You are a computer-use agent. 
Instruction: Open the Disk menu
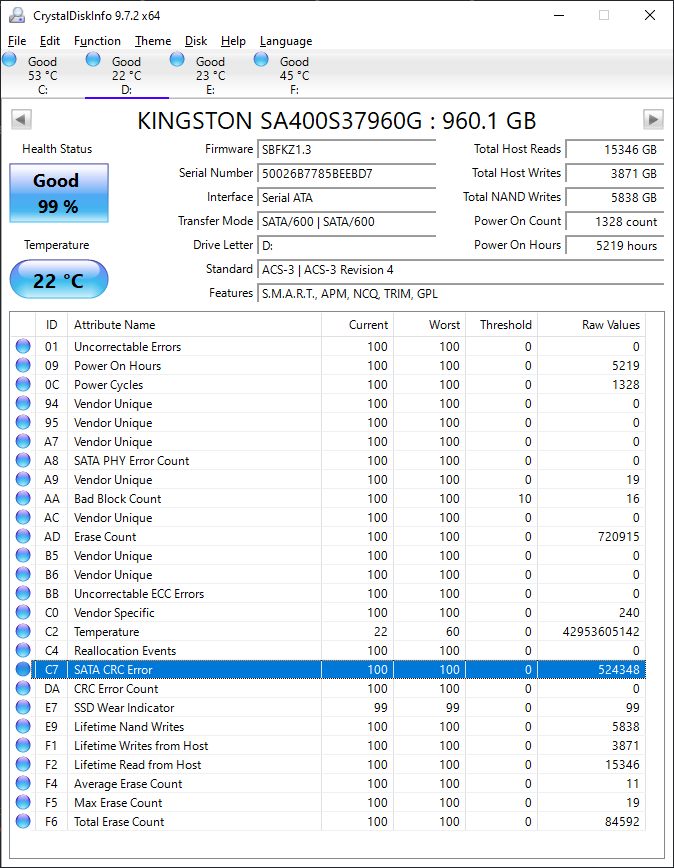pos(196,41)
